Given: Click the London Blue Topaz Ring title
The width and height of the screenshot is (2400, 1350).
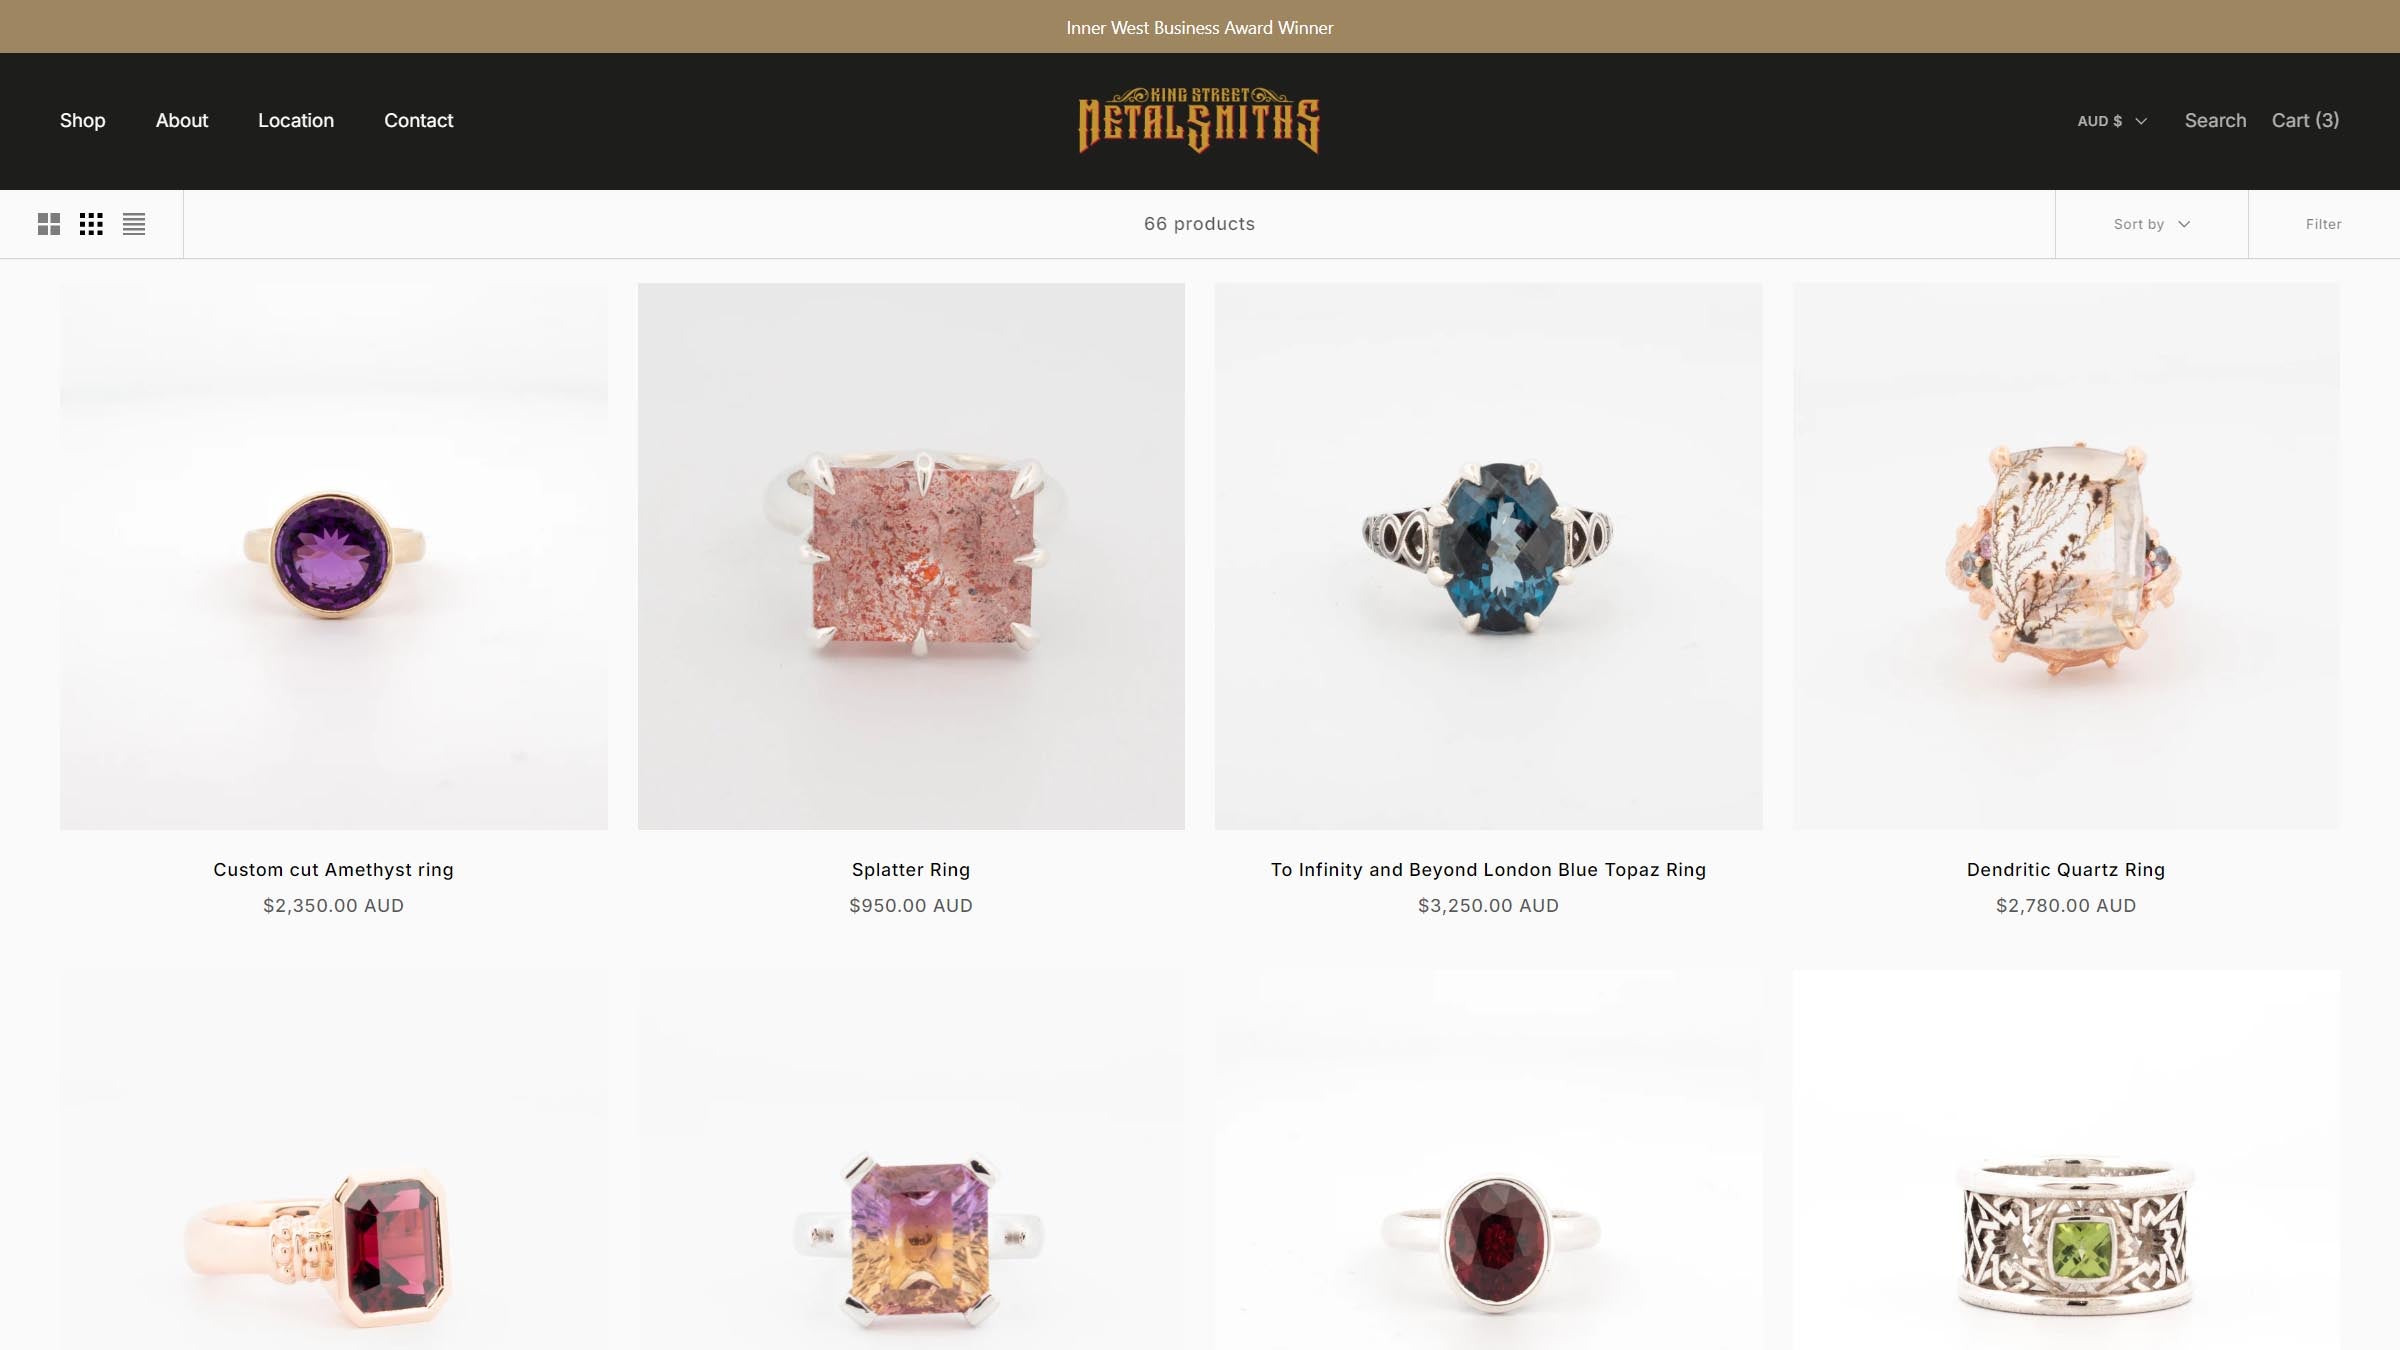Looking at the screenshot, I should pyautogui.click(x=1488, y=870).
